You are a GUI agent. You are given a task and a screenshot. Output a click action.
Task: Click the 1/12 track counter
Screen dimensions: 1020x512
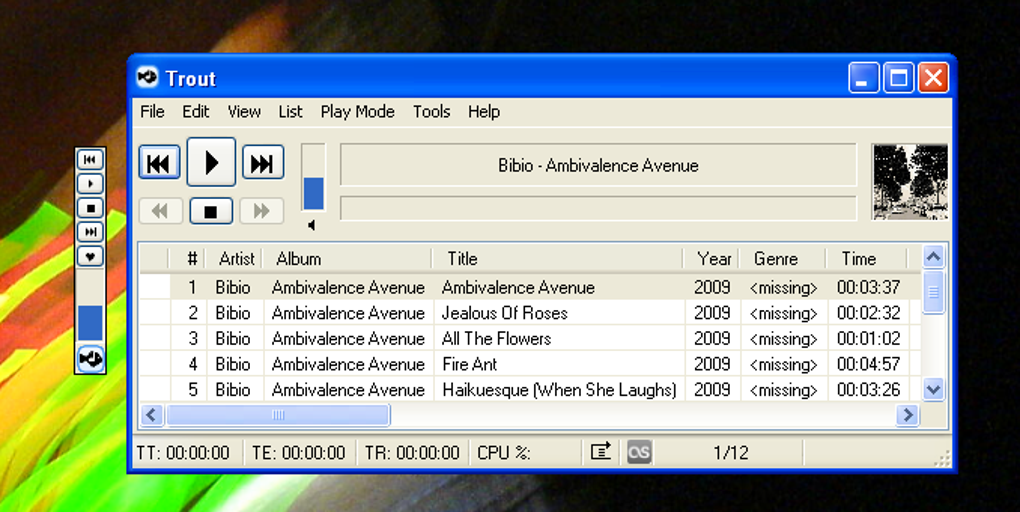(731, 452)
